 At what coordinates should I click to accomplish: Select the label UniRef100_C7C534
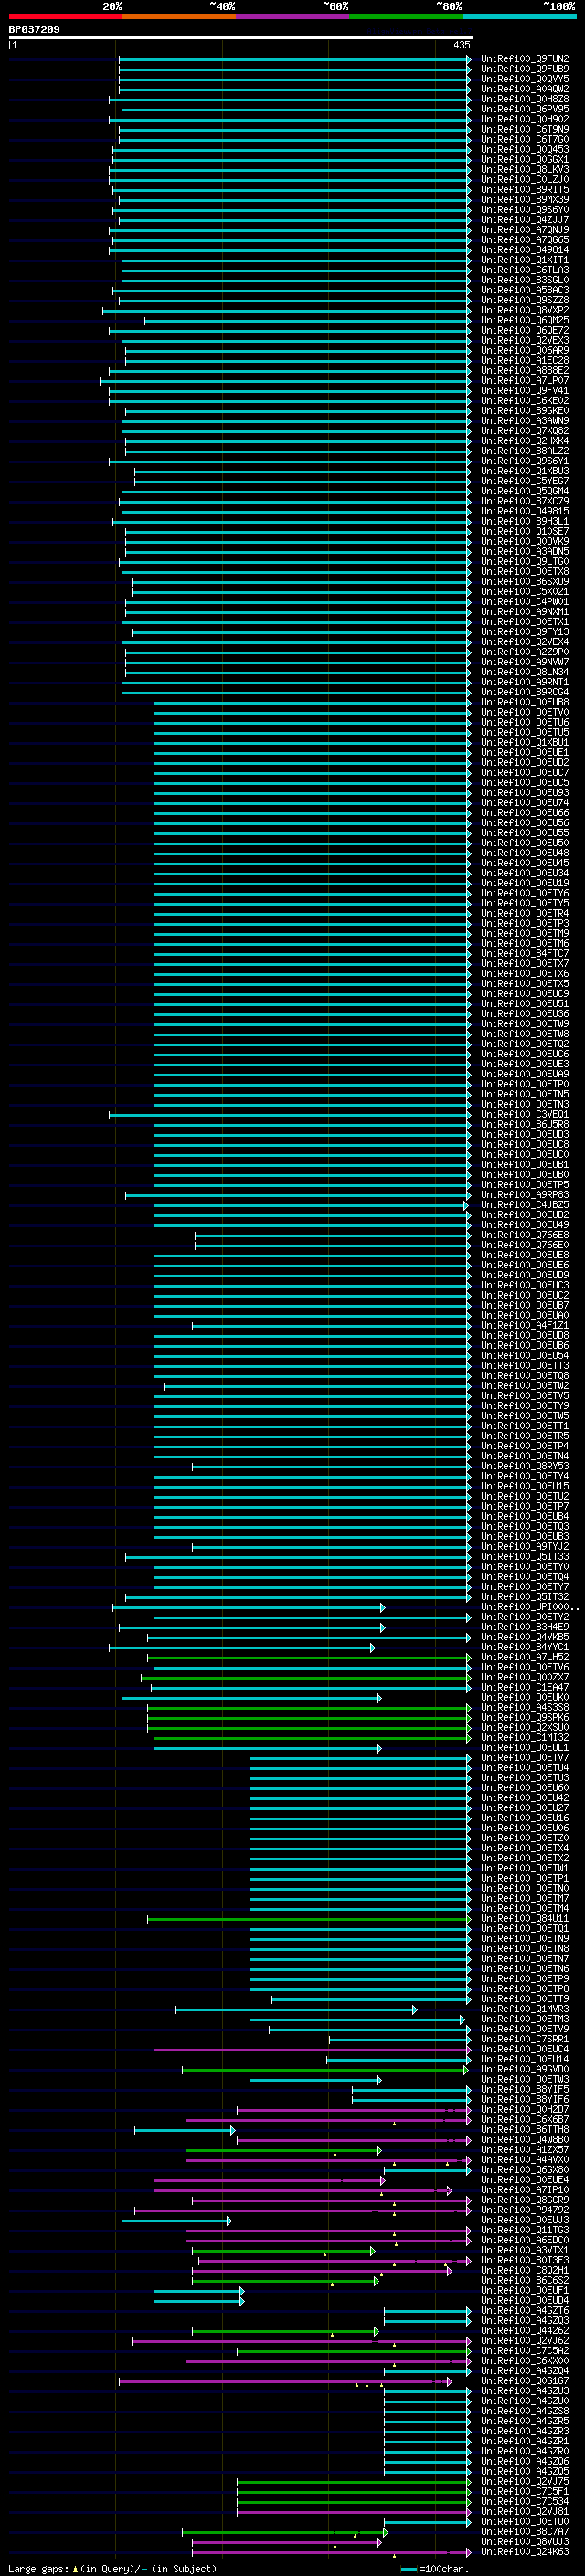pyautogui.click(x=525, y=2500)
